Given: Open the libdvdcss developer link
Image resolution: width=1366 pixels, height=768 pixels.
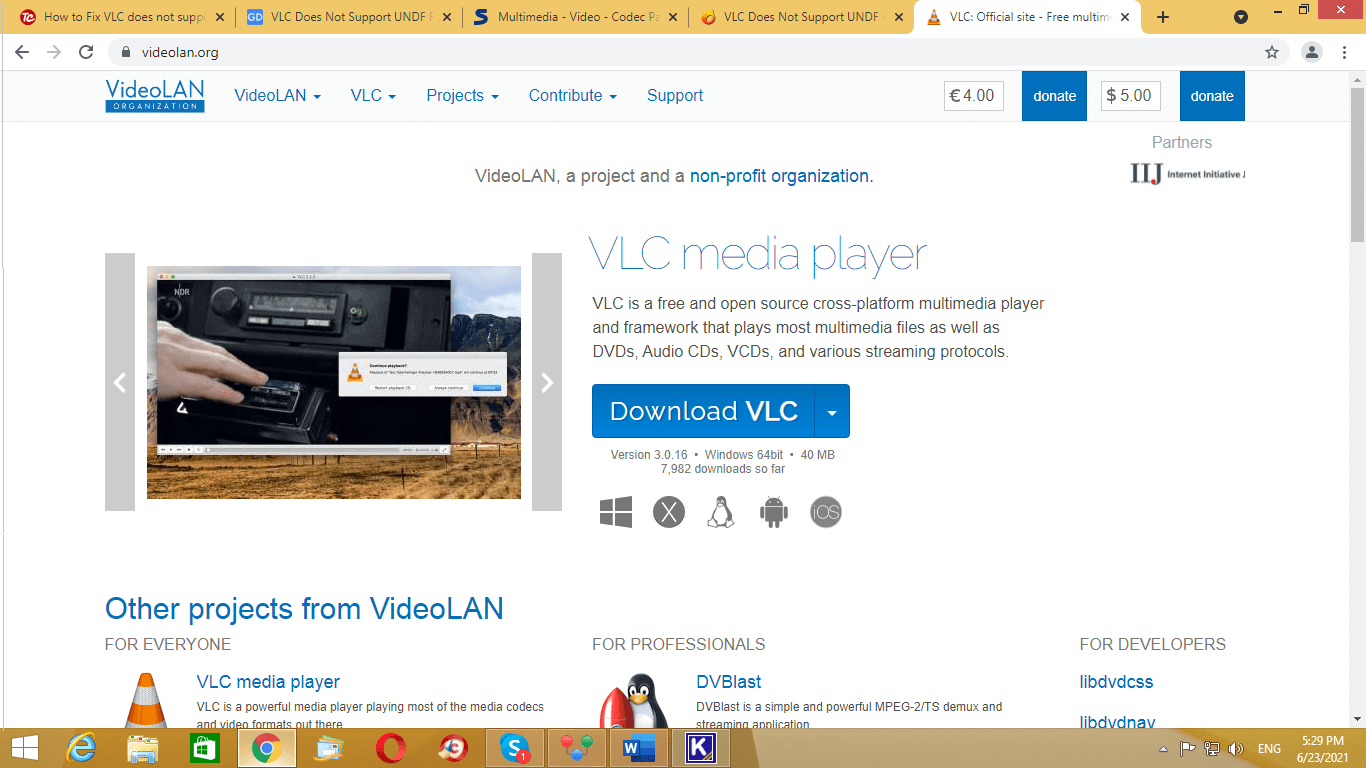Looking at the screenshot, I should [x=1116, y=682].
